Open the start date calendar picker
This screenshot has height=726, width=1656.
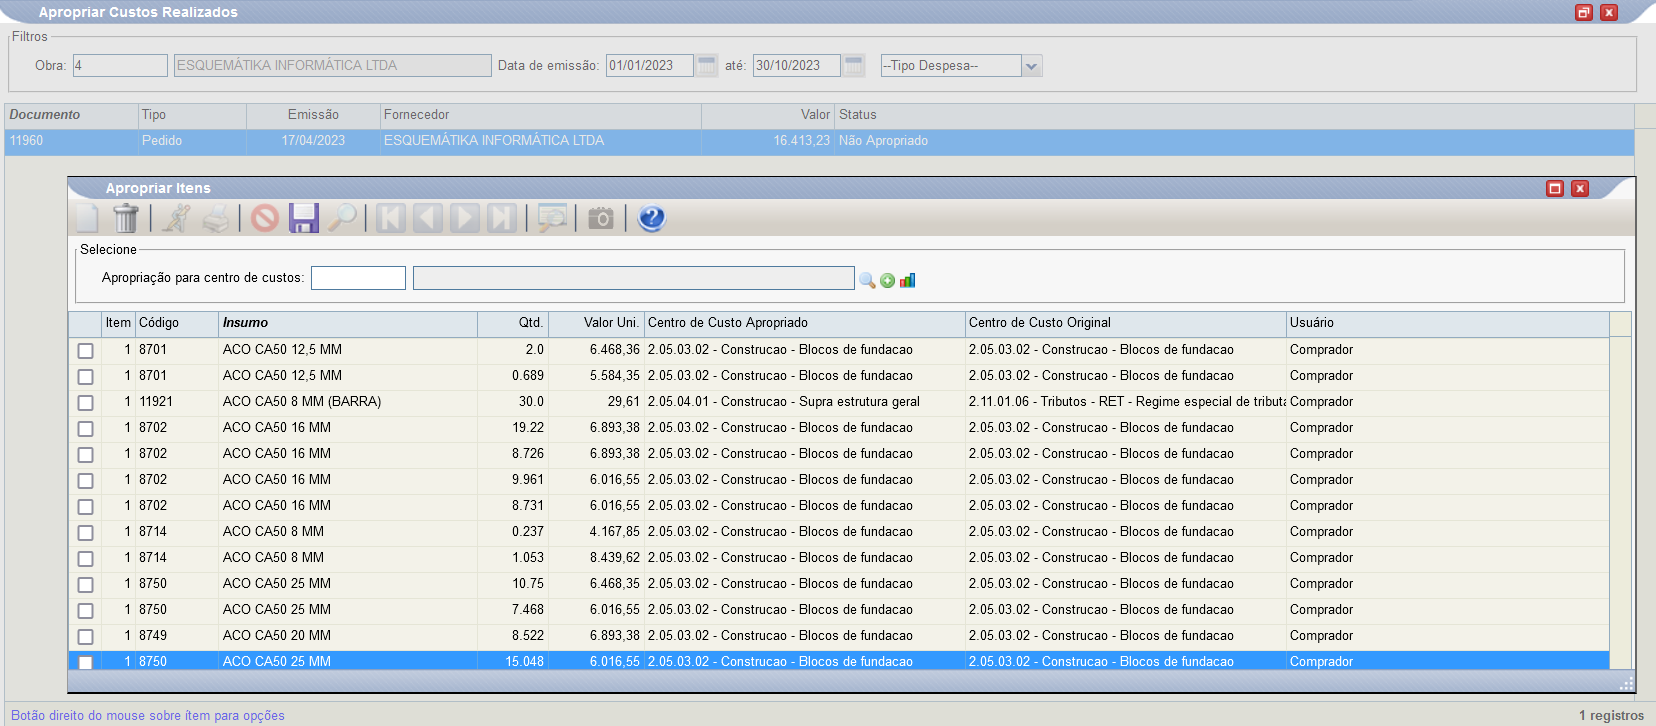tap(707, 66)
